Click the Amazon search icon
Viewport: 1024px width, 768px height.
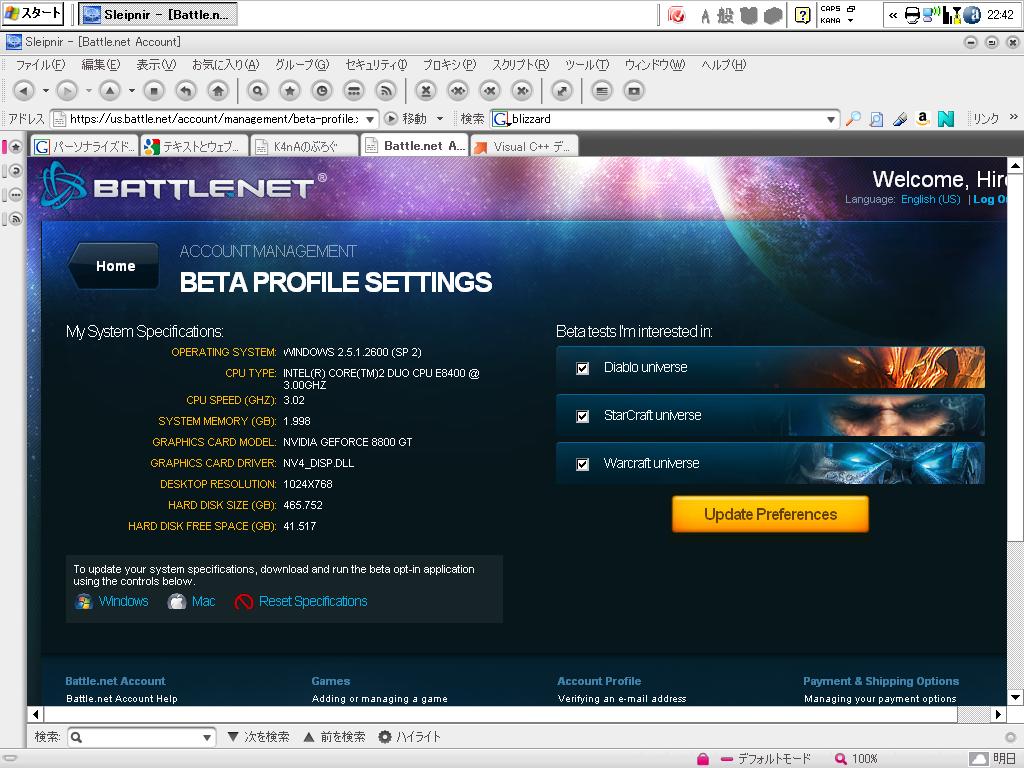(x=922, y=119)
